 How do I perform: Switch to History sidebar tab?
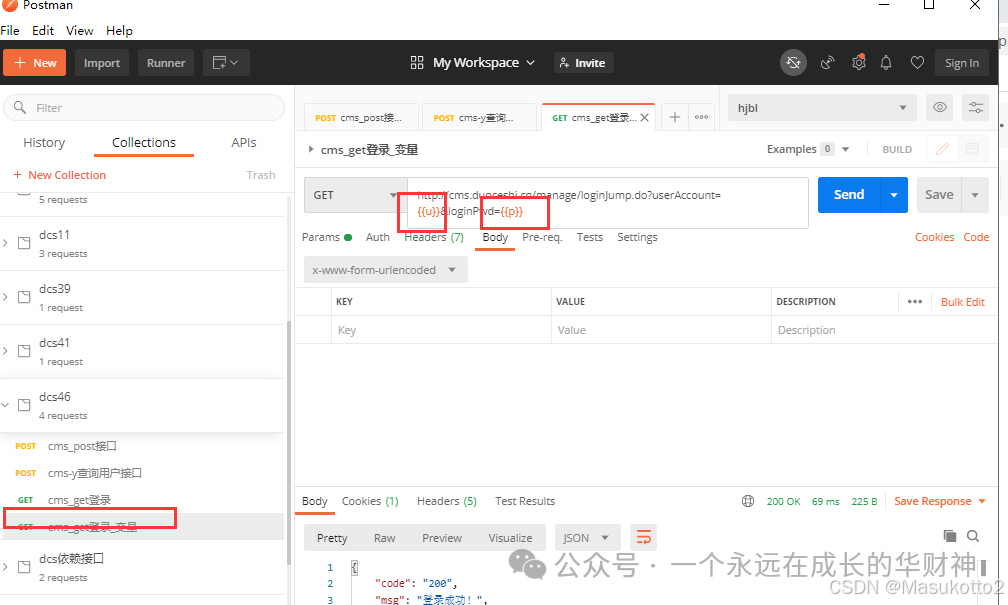tap(44, 143)
